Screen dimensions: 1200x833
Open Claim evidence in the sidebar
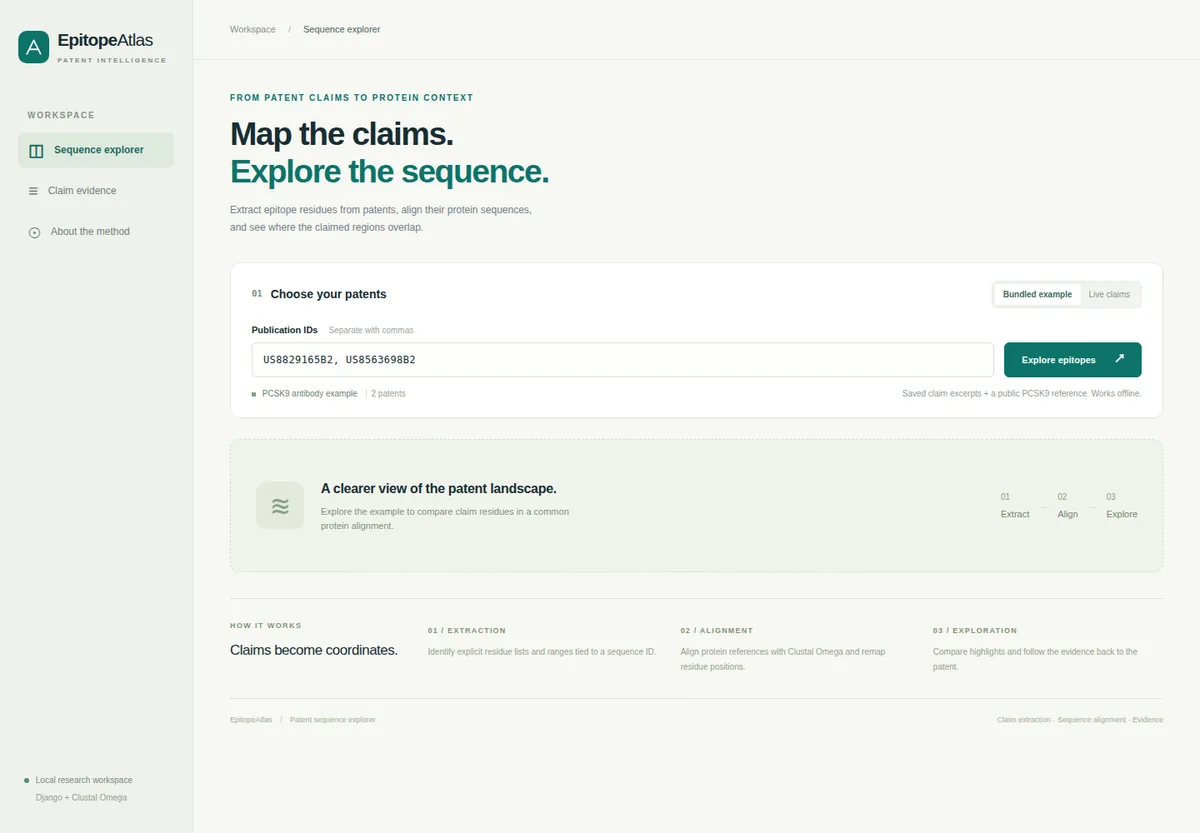(96, 191)
